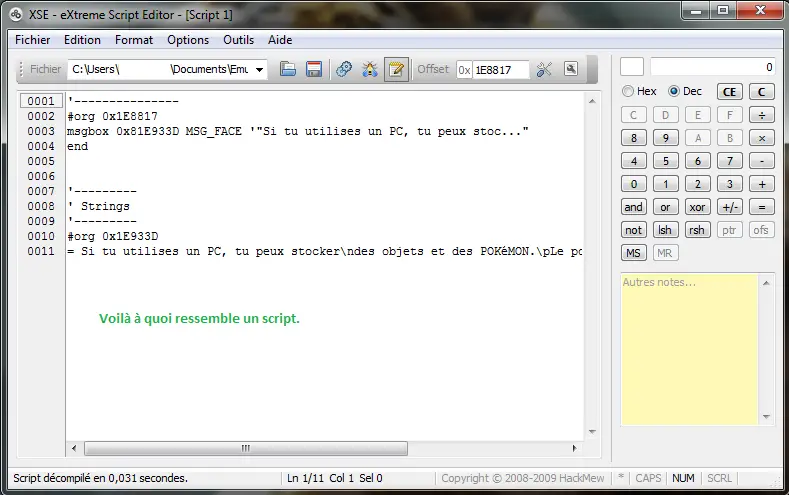This screenshot has width=789, height=495.
Task: Click line number 0011 in gutter
Action: click(x=41, y=251)
